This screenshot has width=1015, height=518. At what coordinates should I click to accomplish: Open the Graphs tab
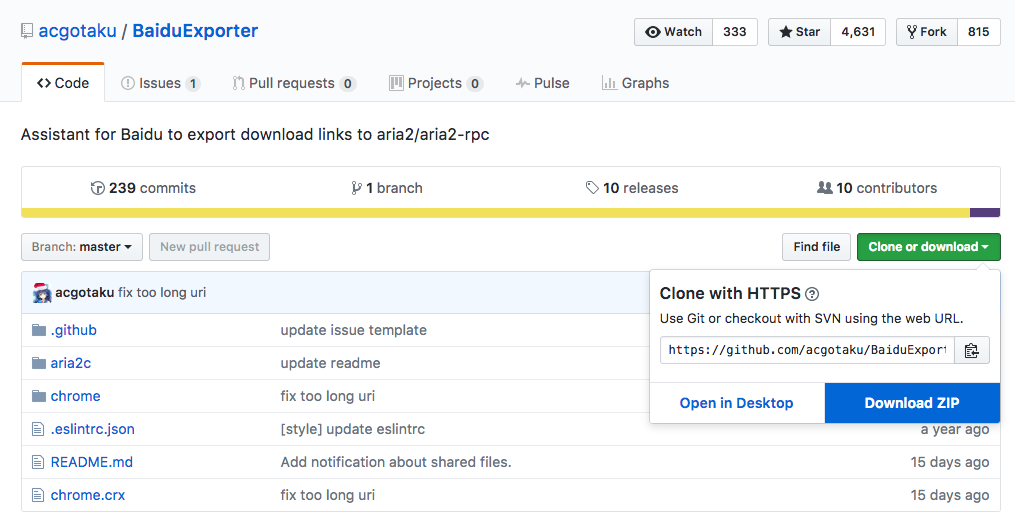pyautogui.click(x=636, y=83)
